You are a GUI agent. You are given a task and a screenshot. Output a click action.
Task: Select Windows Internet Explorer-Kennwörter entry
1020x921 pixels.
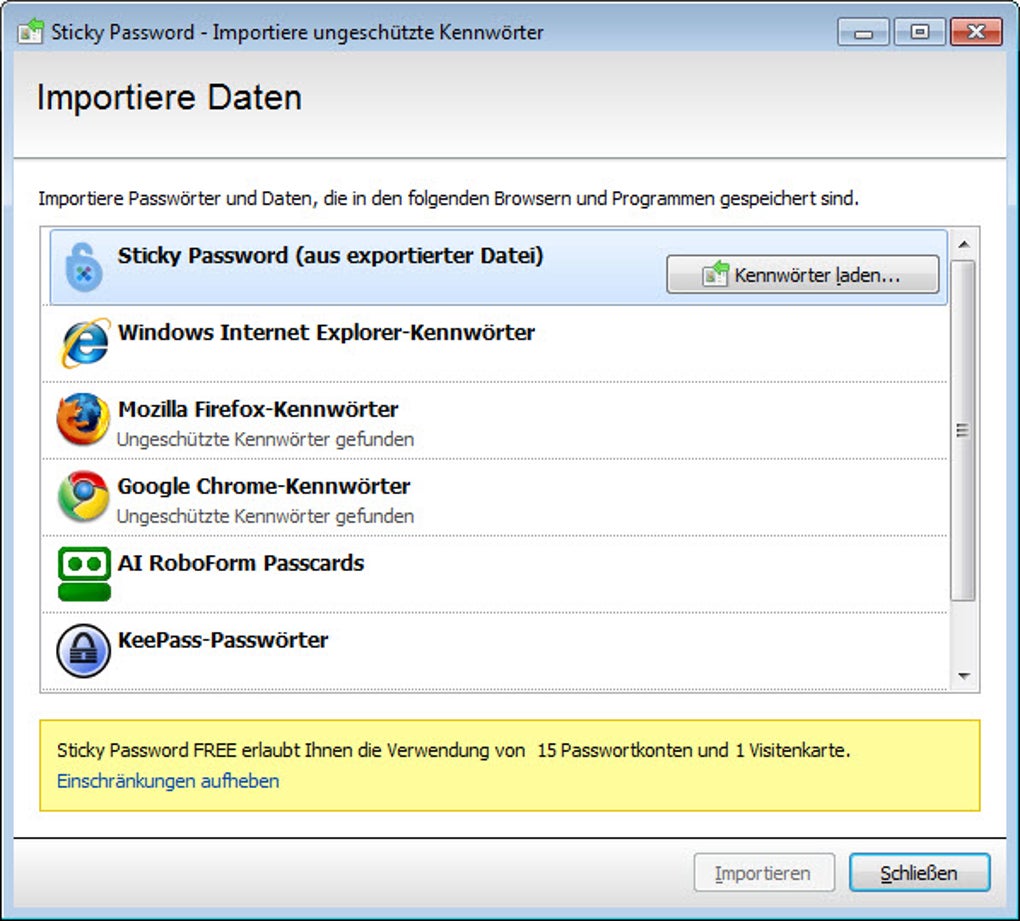(x=495, y=343)
